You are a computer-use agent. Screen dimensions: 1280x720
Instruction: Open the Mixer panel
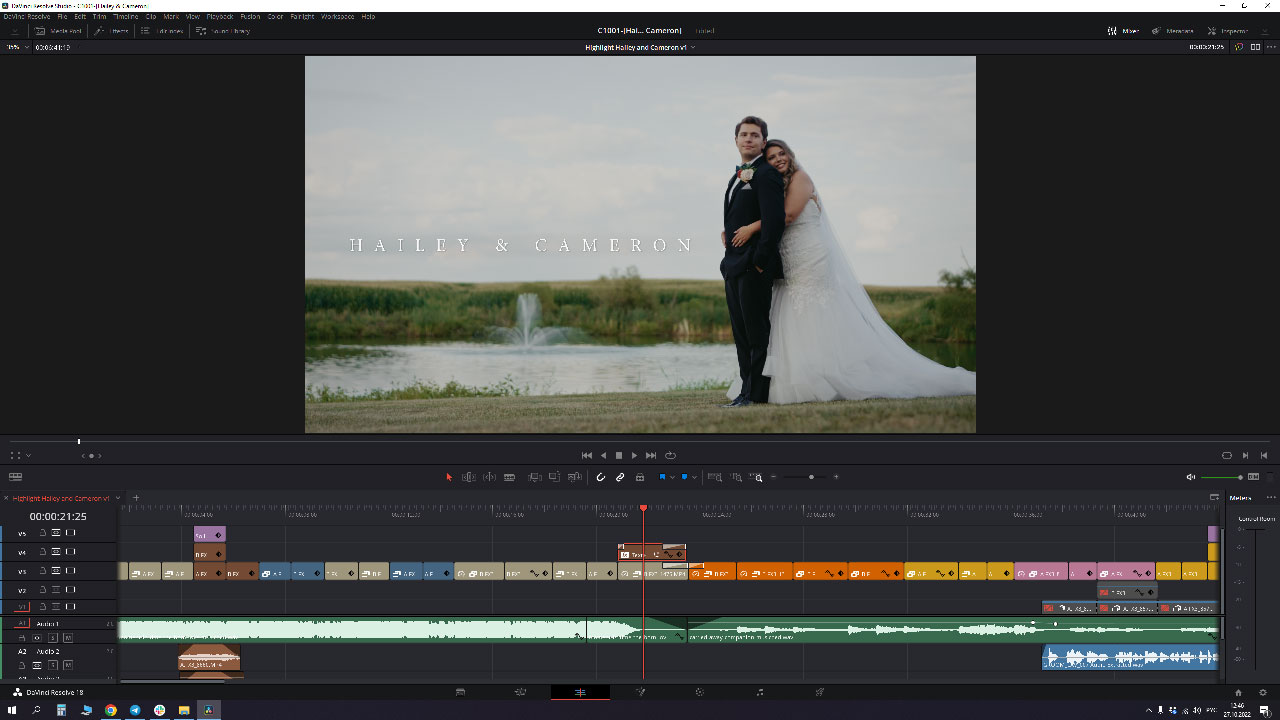pyautogui.click(x=1120, y=30)
